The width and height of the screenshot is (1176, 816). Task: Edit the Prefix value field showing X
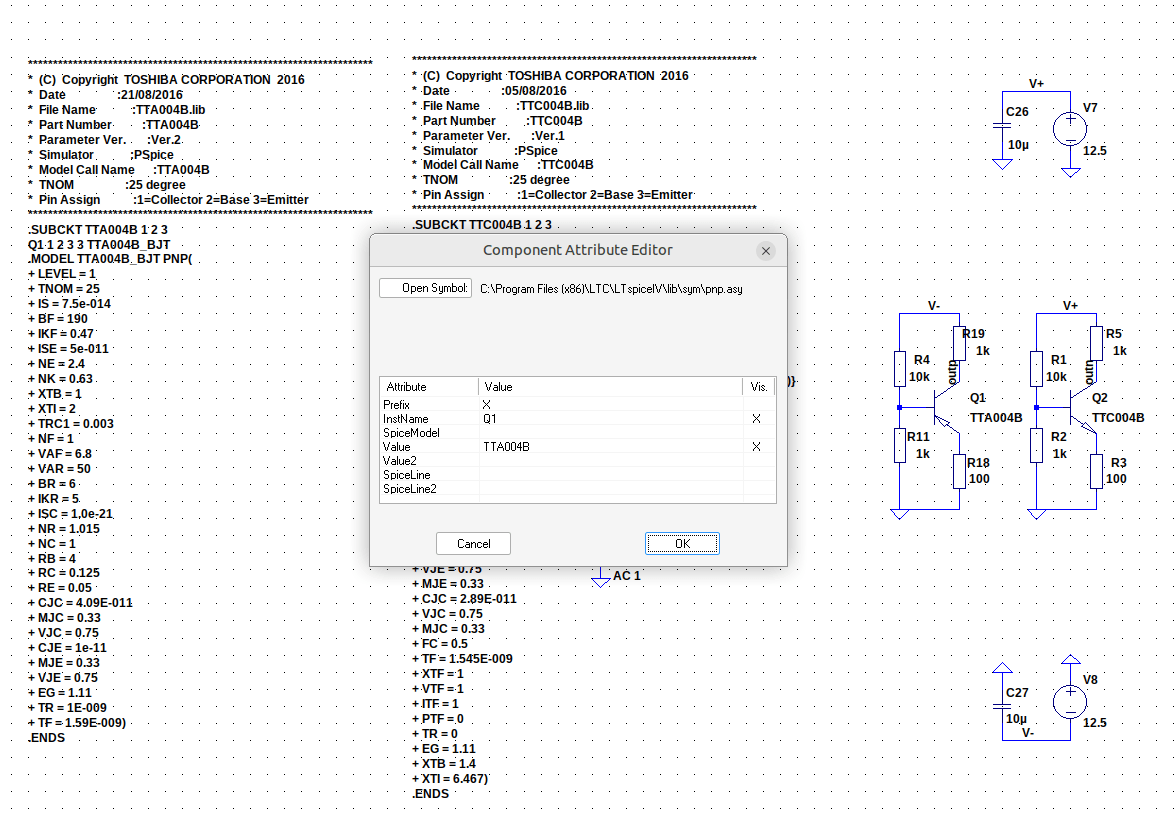pyautogui.click(x=610, y=404)
